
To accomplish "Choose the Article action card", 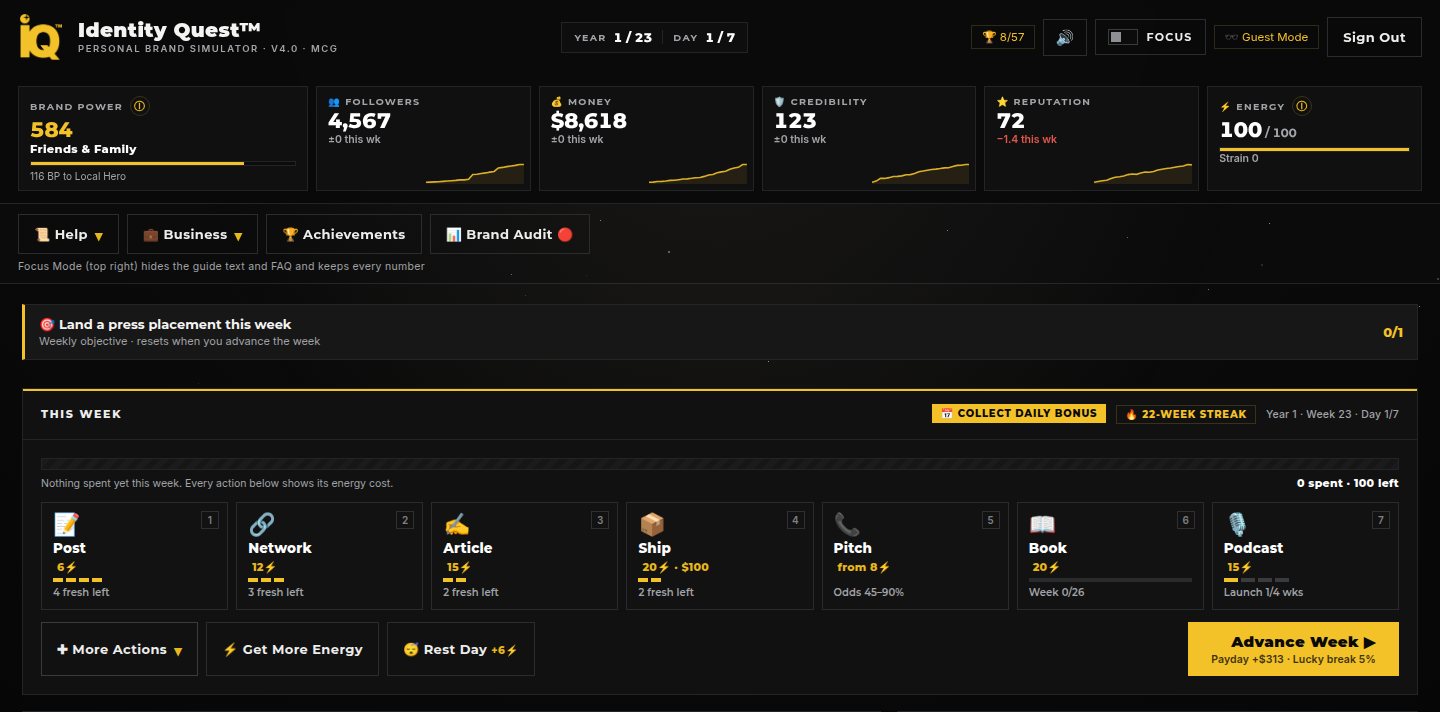I will pos(524,556).
